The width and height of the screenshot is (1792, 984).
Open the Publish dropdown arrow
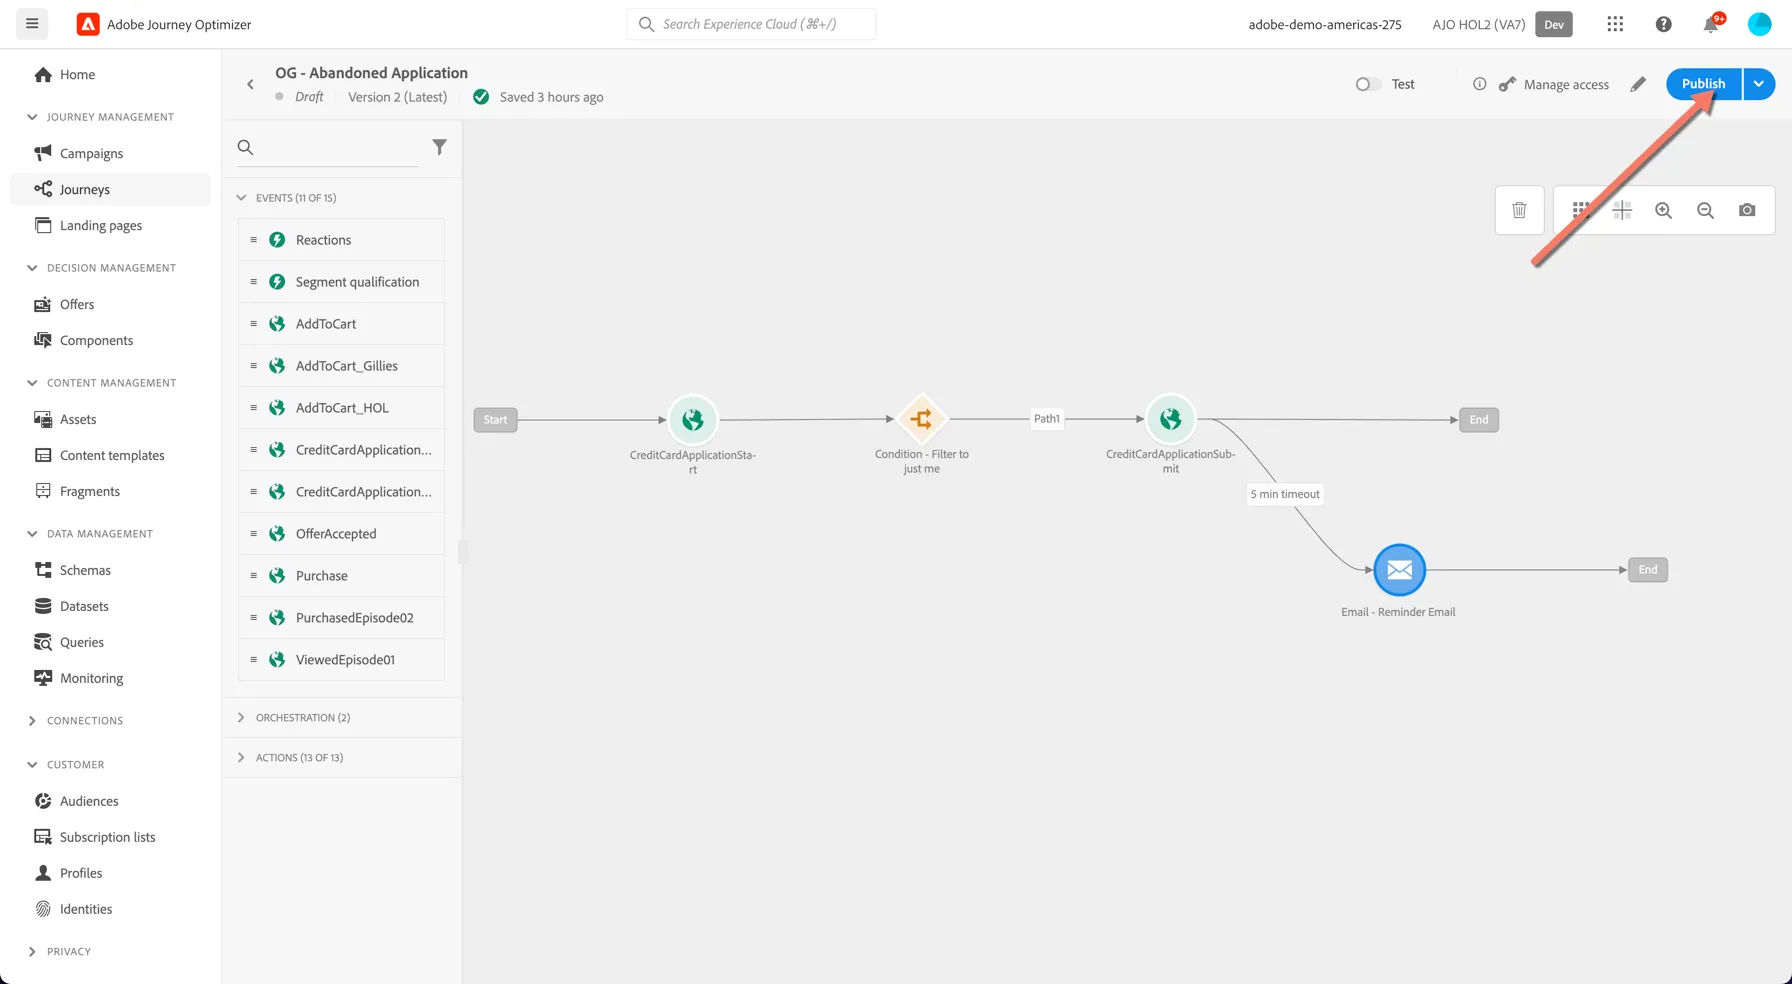point(1759,84)
